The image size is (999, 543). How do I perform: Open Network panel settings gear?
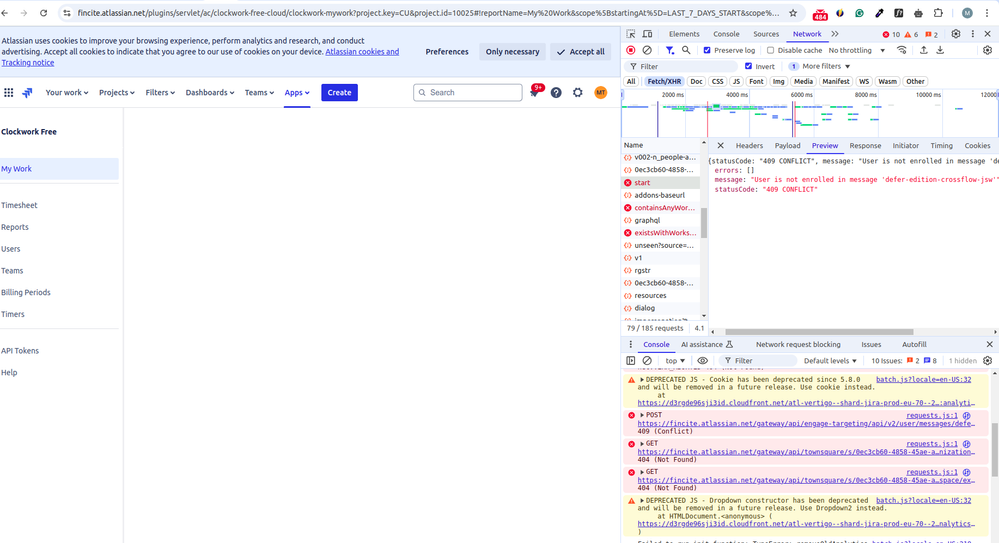pyautogui.click(x=988, y=50)
